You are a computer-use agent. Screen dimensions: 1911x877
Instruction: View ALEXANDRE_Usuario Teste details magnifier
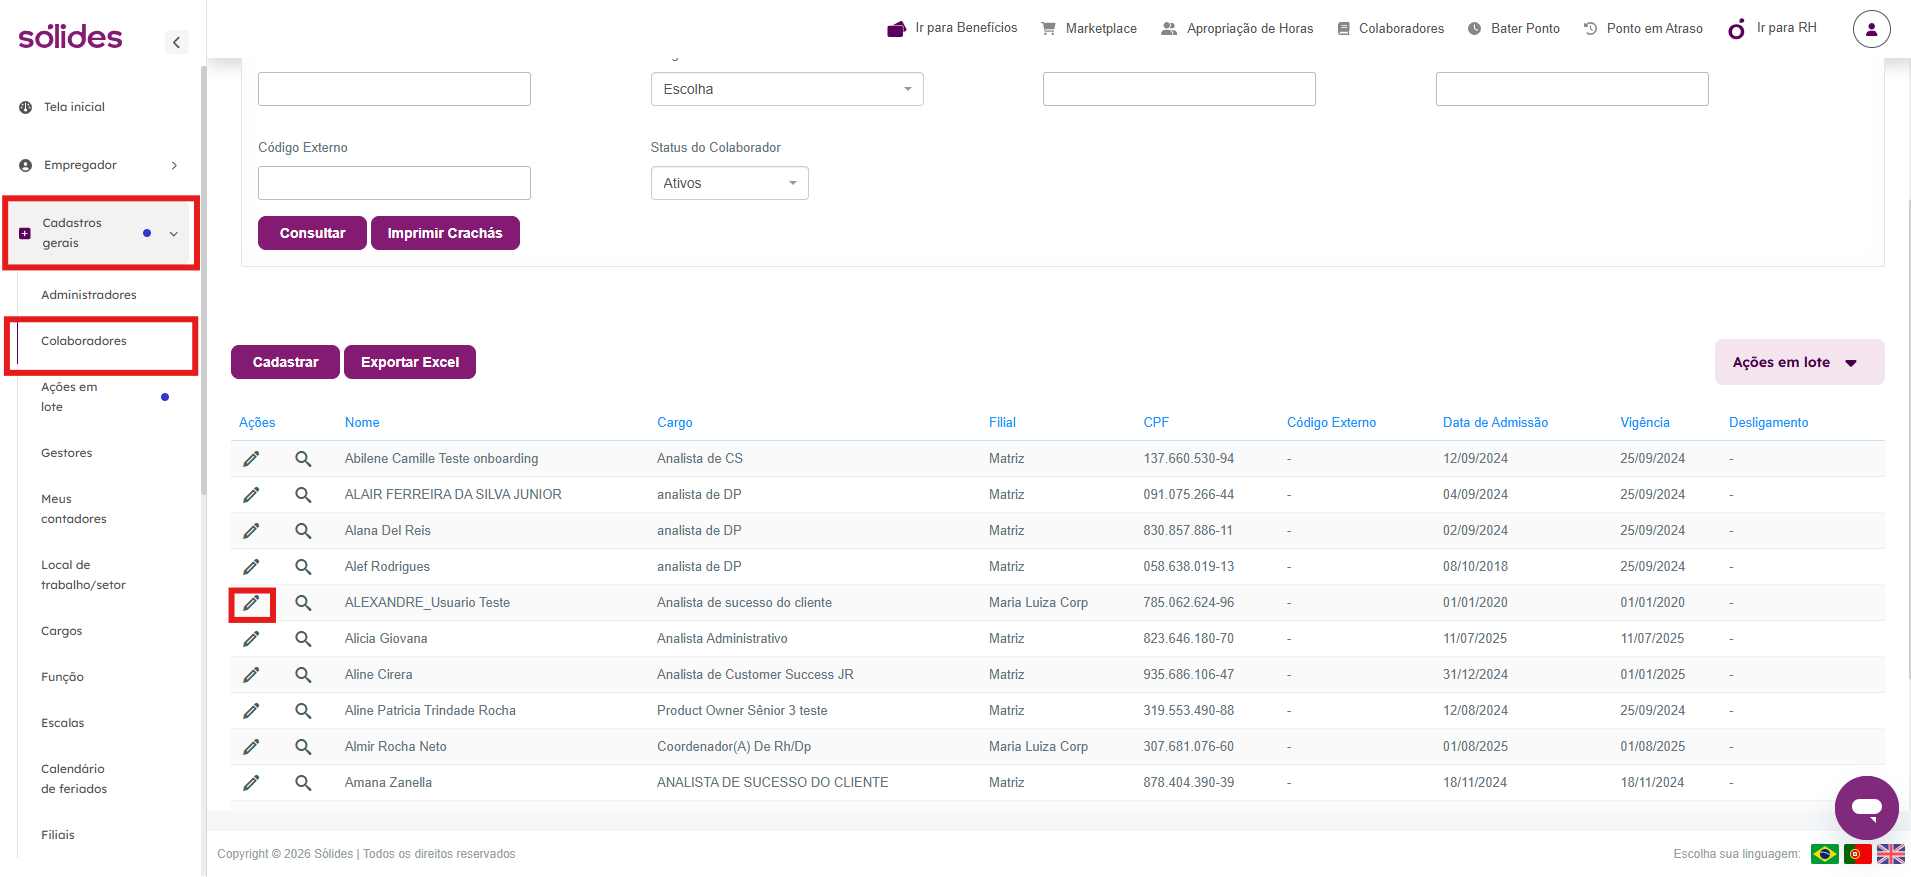coord(303,603)
